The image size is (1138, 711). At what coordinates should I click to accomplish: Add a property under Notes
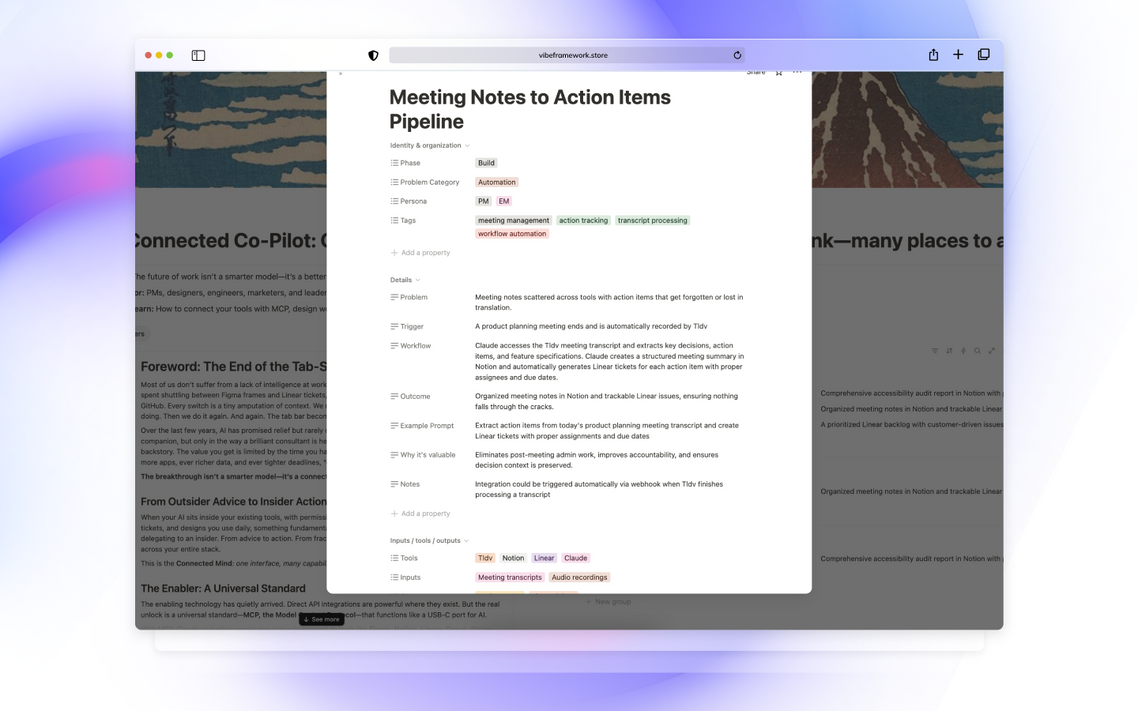421,514
